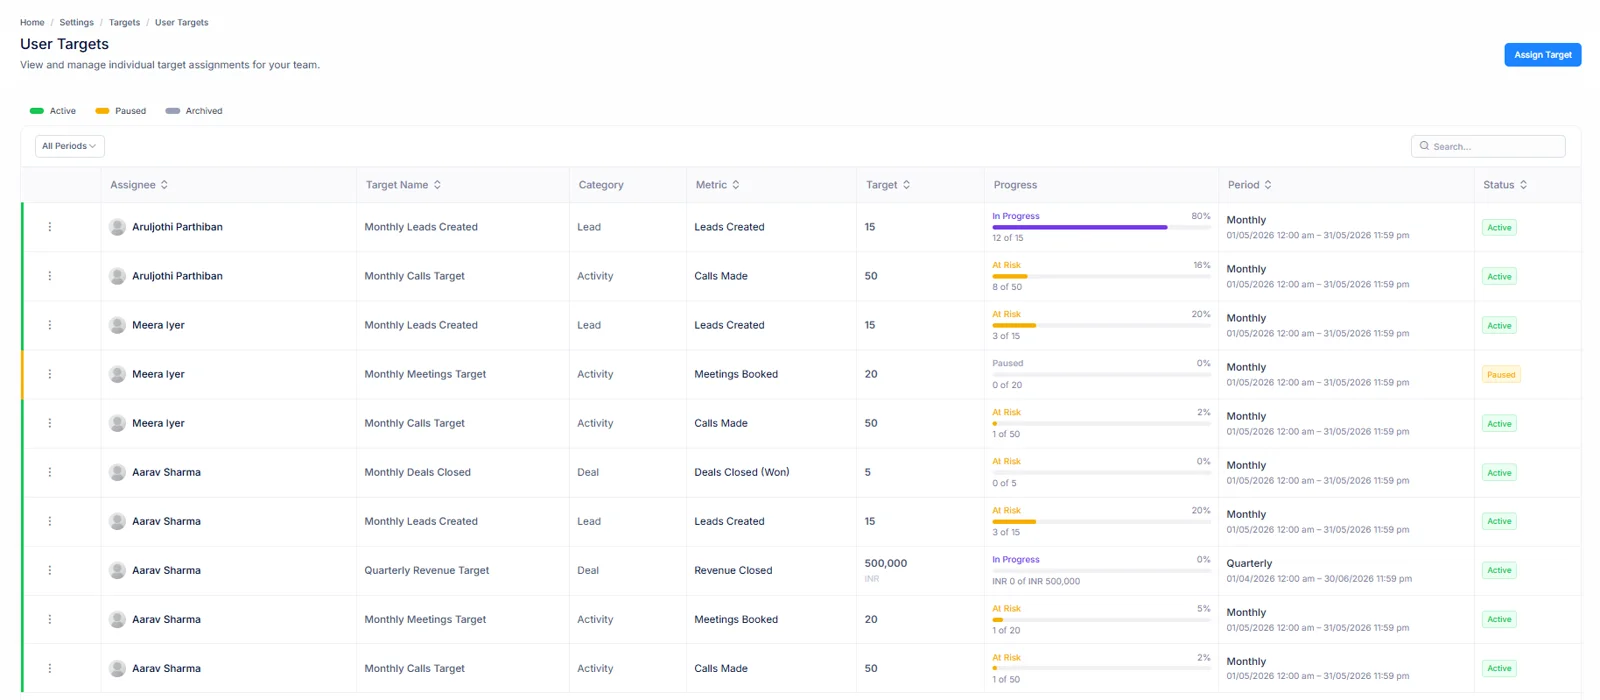The height and width of the screenshot is (700, 1600).
Task: Open row menu for Quarterly Revenue Target
Action: [x=50, y=570]
